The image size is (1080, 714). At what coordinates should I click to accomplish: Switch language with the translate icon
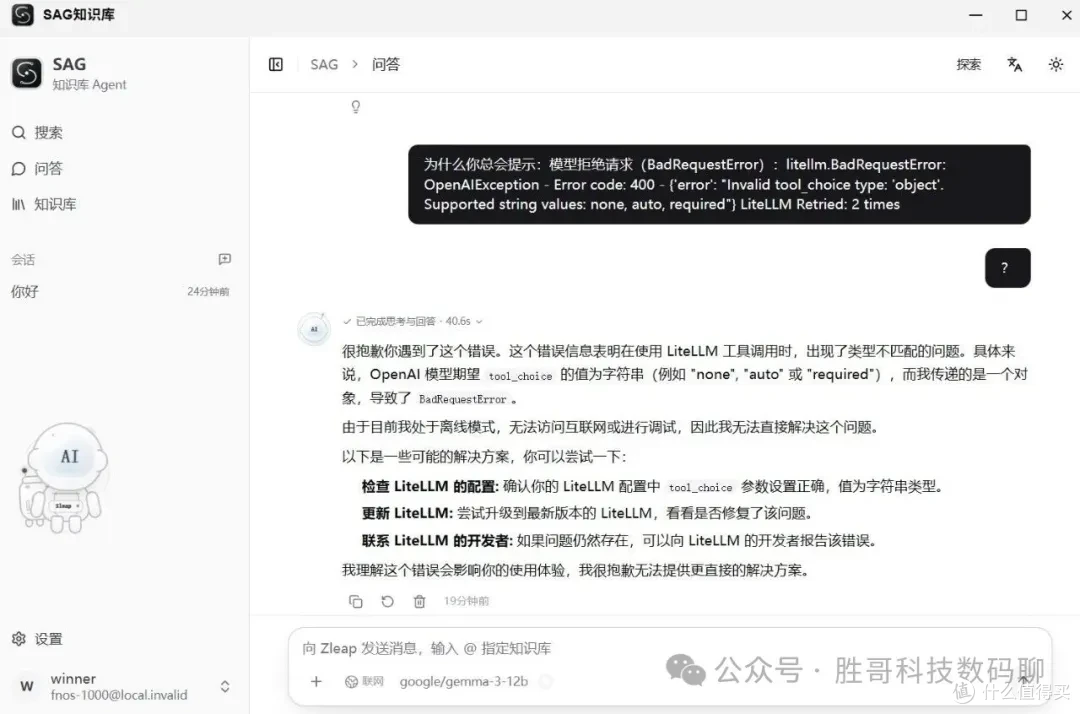click(x=1015, y=64)
